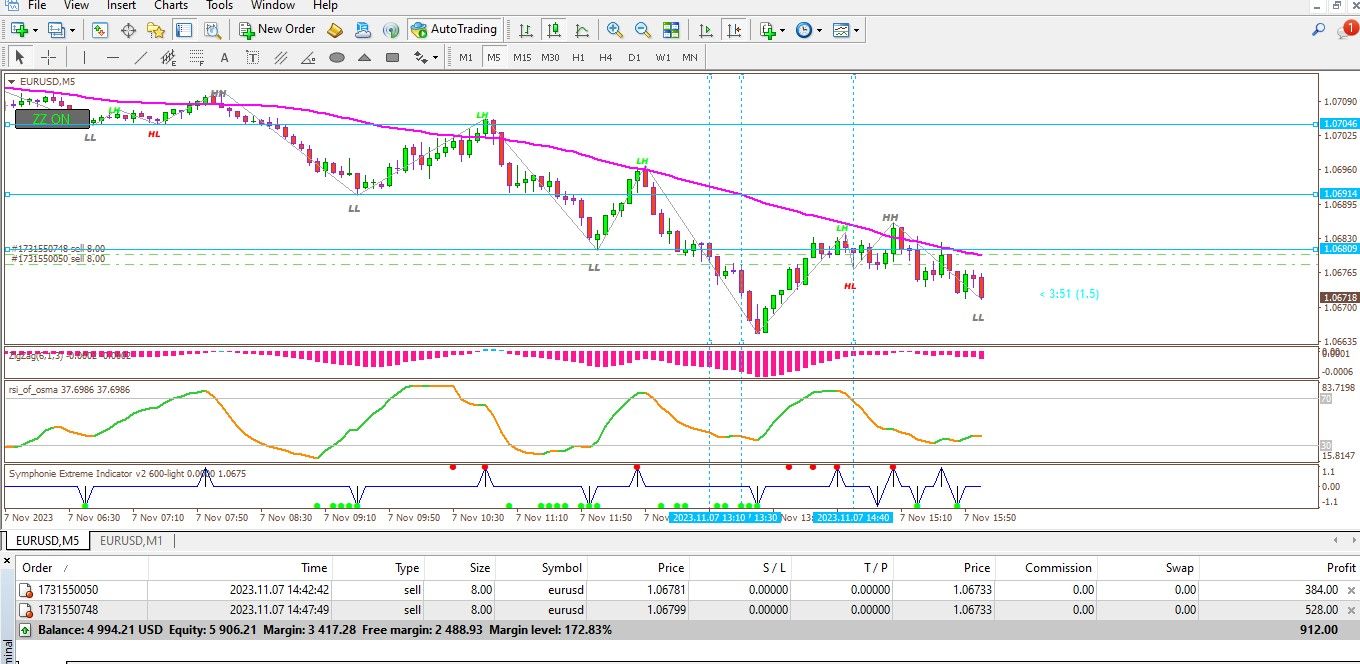Select the text tool
1360x664 pixels.
pyautogui.click(x=224, y=57)
